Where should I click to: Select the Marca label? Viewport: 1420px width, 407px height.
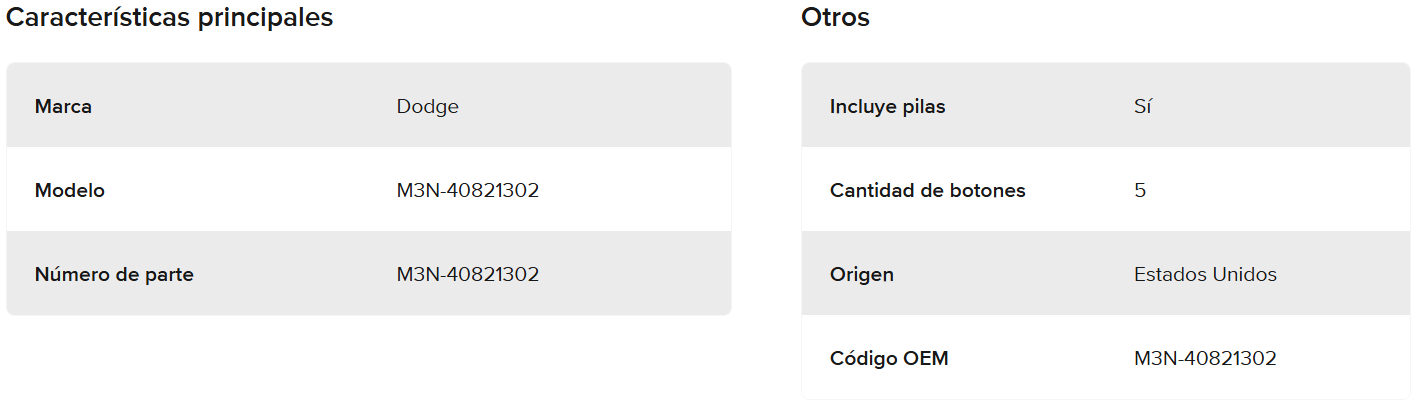(x=63, y=106)
